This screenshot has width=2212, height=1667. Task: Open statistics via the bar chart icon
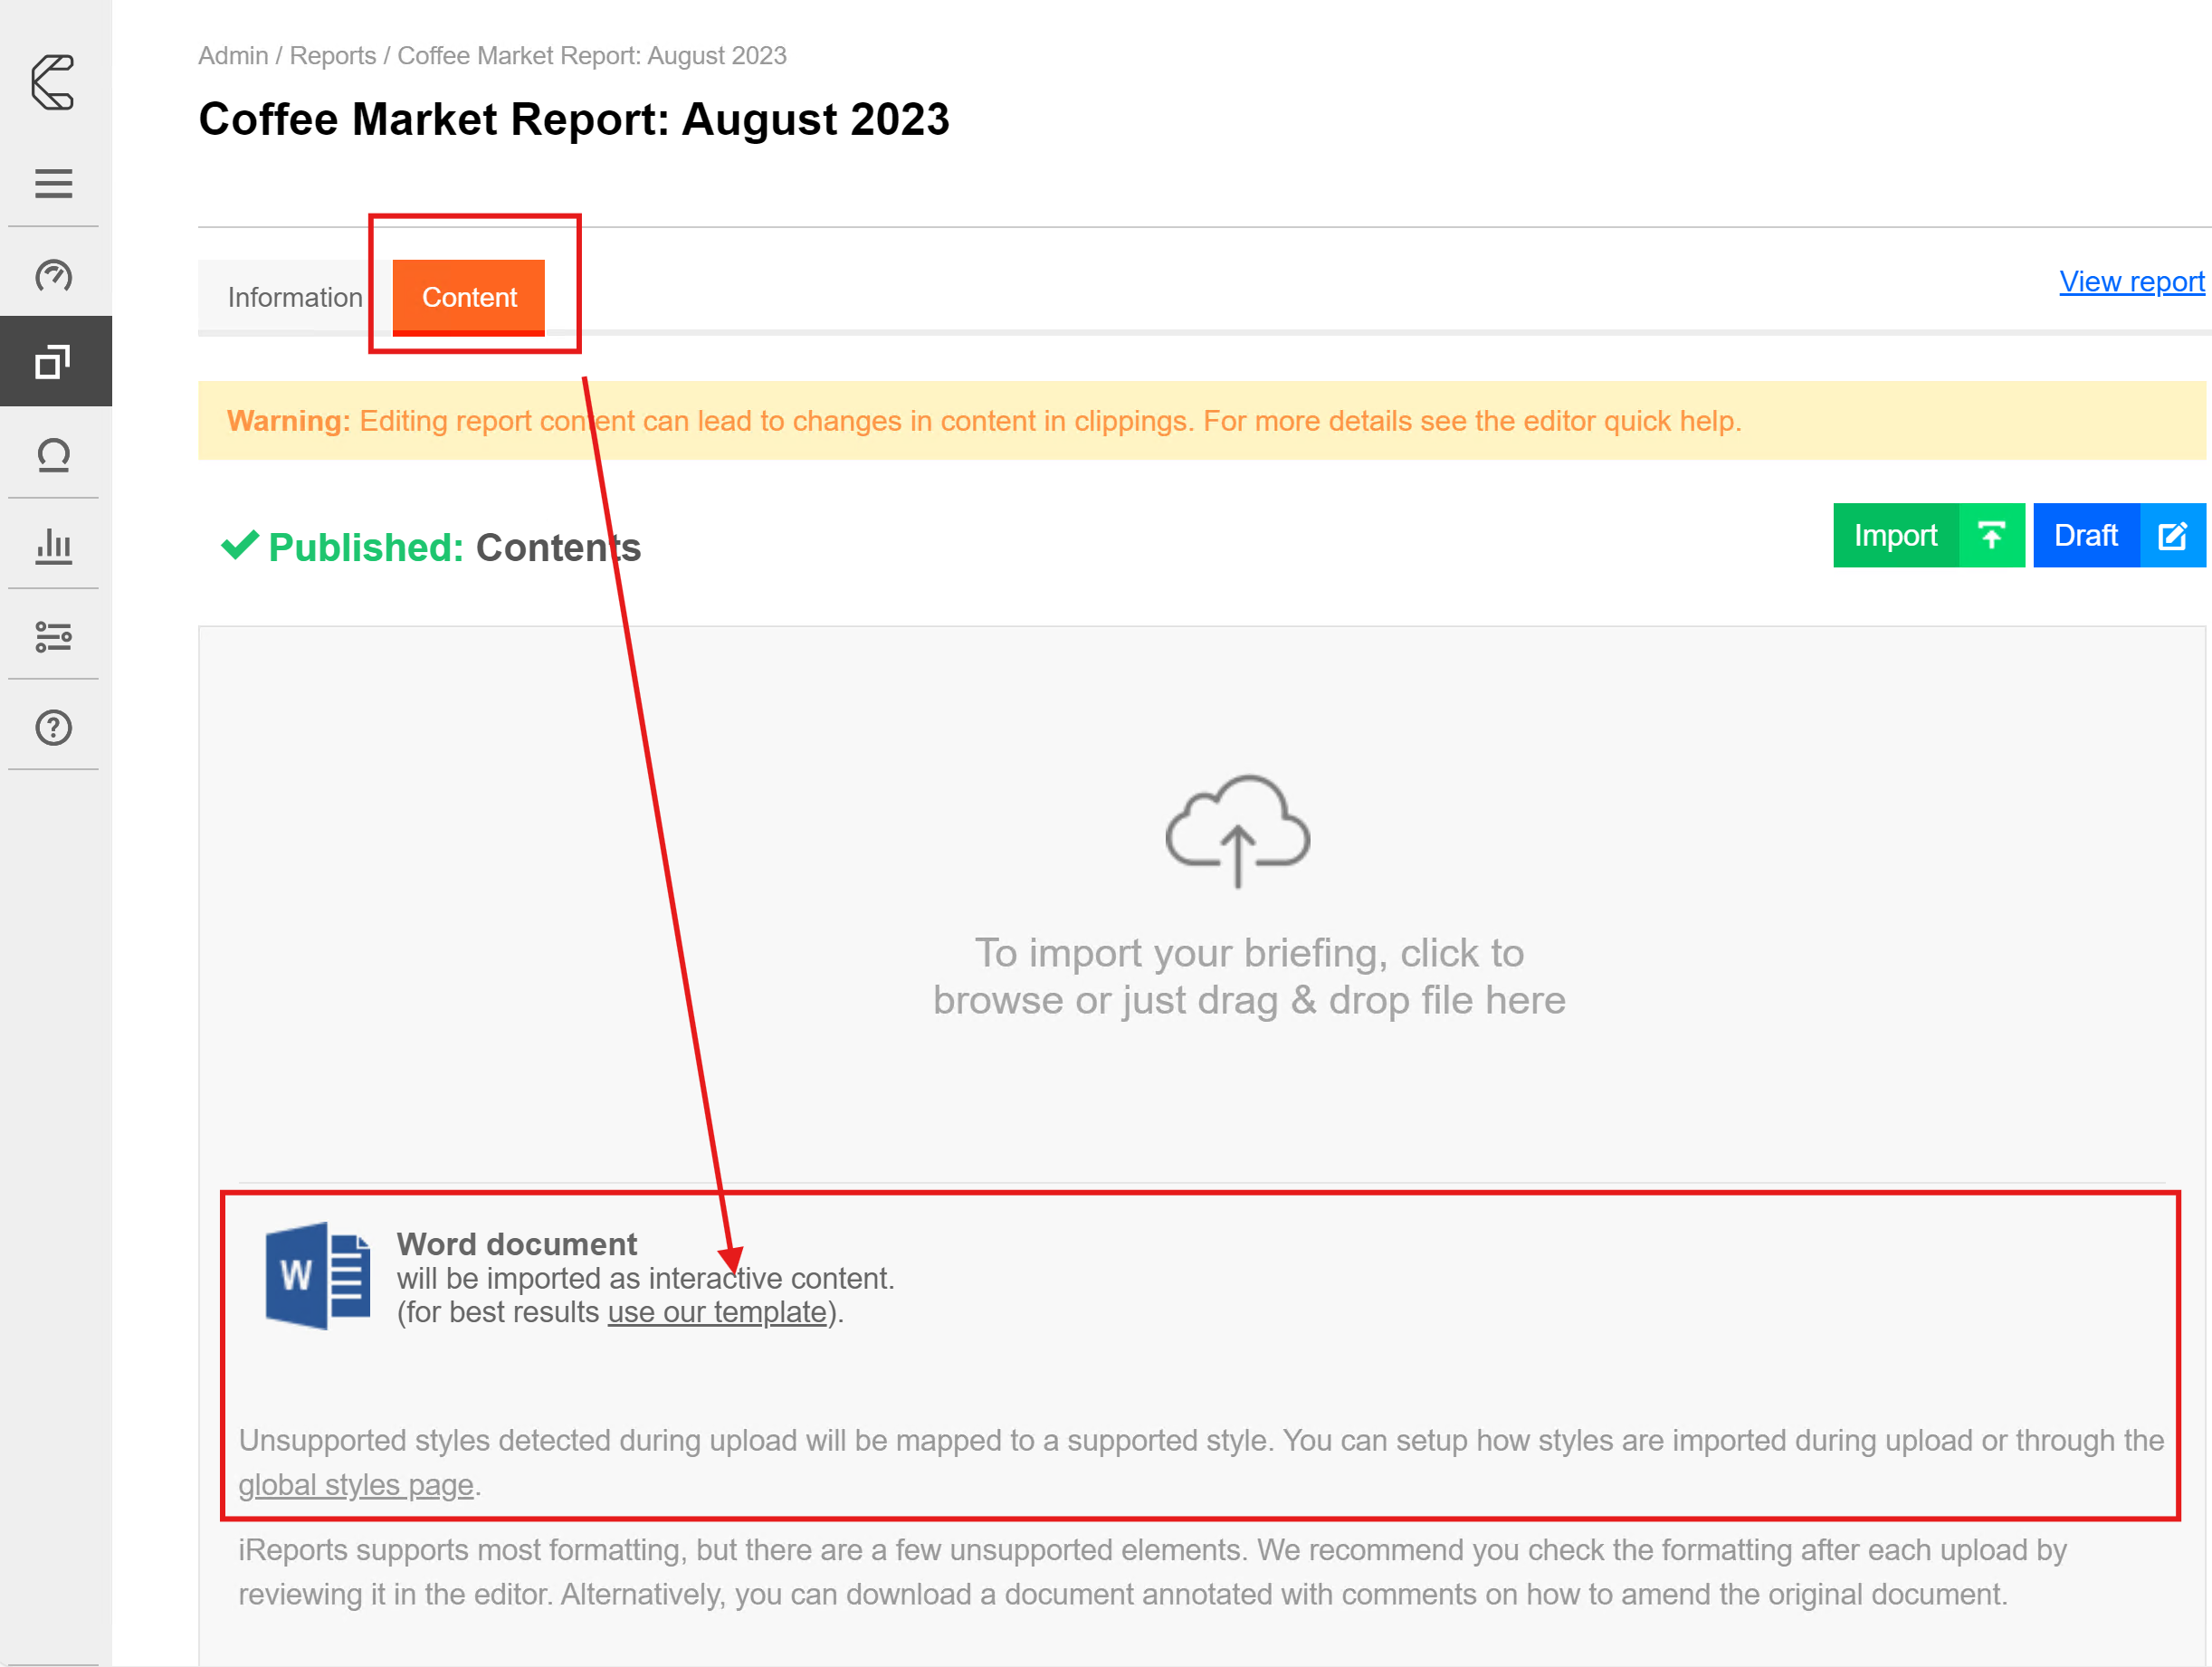pos(53,545)
